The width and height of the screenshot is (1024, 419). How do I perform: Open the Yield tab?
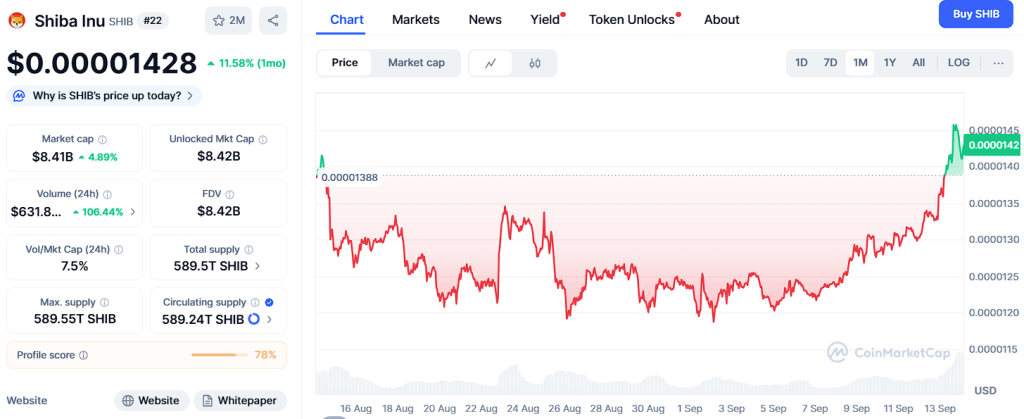(x=545, y=20)
